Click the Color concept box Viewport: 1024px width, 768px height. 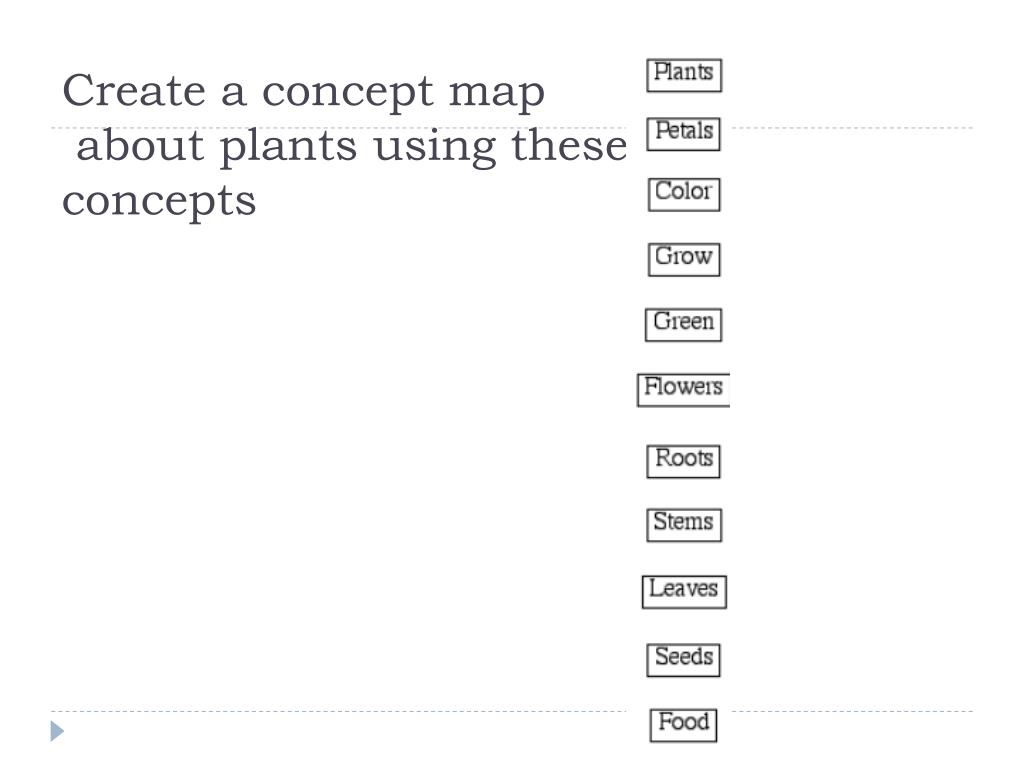(684, 194)
